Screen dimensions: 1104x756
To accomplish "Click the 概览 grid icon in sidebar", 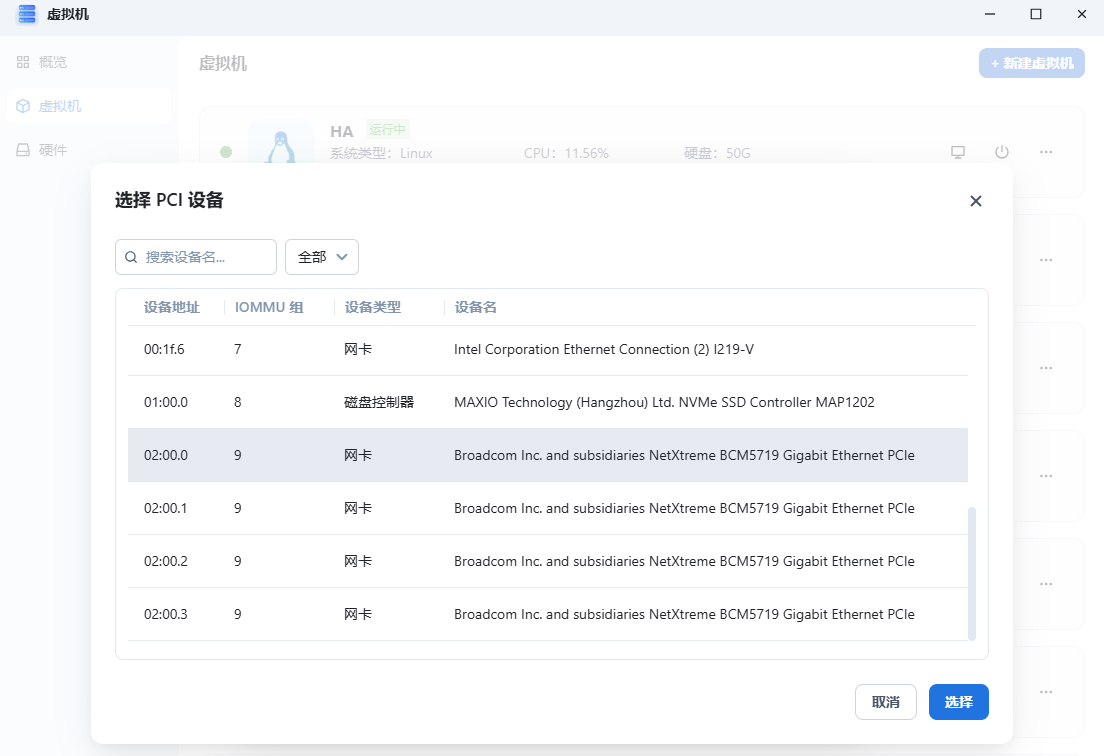I will tap(23, 63).
